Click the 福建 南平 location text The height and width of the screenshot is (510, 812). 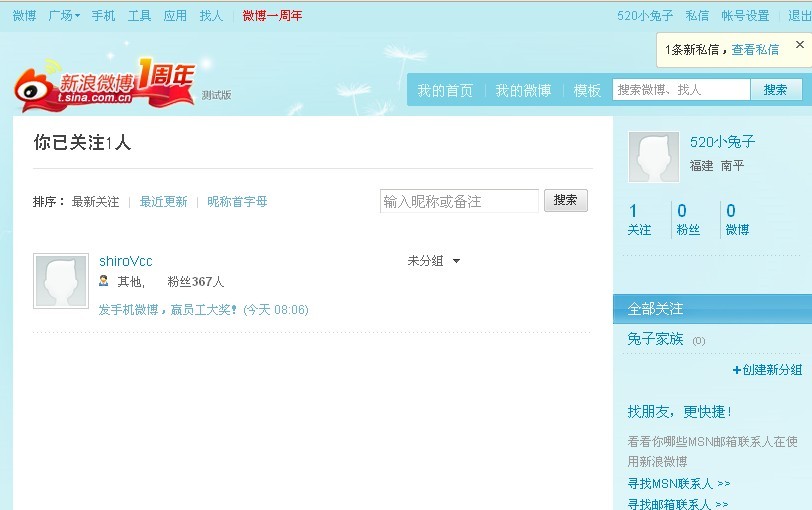click(717, 166)
